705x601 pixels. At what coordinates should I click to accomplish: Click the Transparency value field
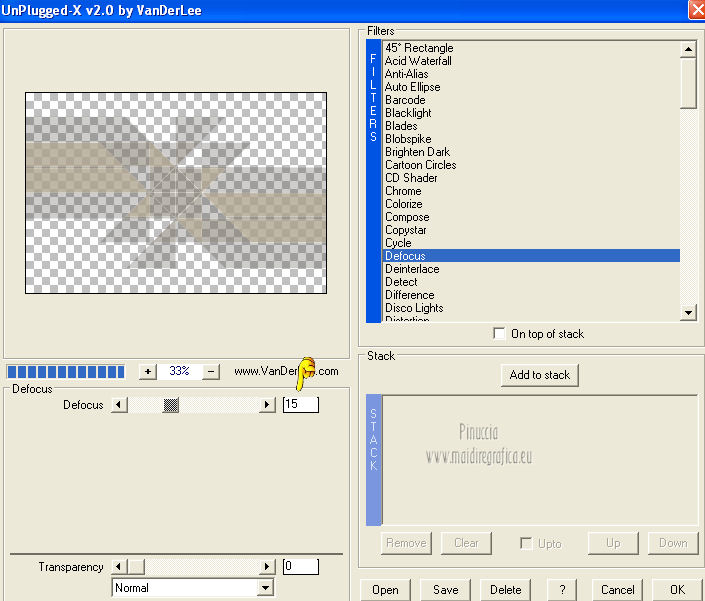tap(301, 566)
